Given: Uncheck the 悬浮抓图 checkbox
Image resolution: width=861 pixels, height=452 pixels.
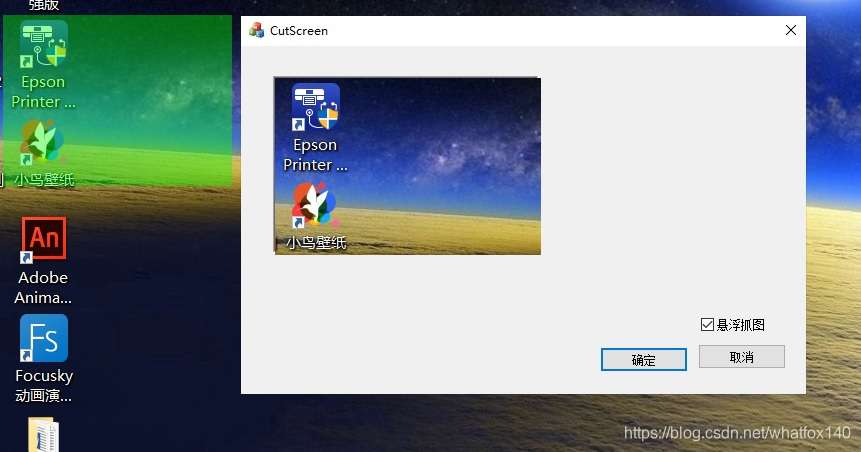Looking at the screenshot, I should [x=707, y=325].
